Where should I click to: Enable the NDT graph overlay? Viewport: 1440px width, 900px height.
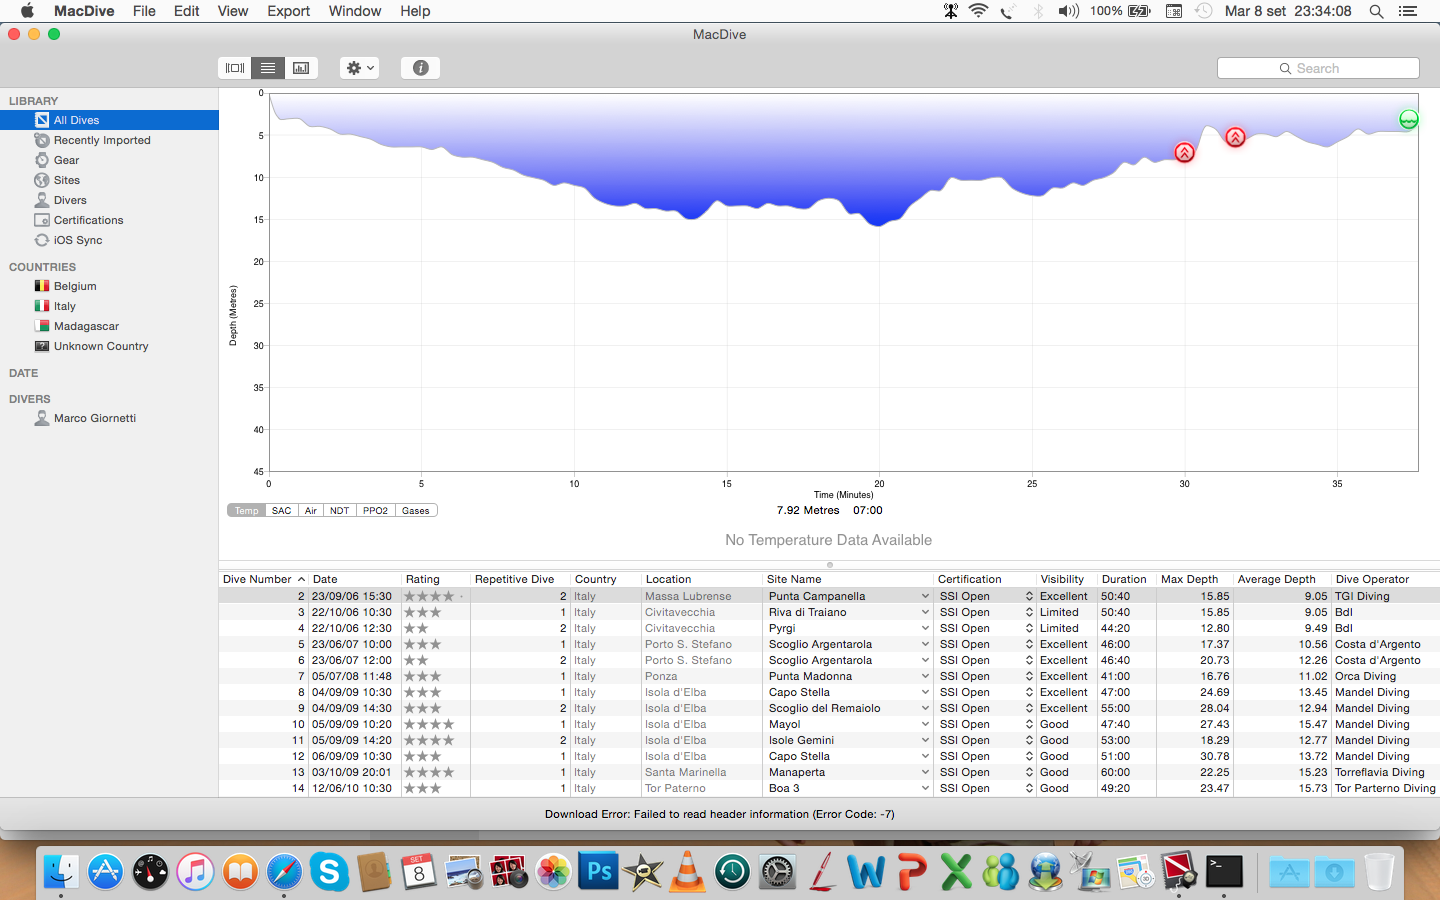point(339,511)
